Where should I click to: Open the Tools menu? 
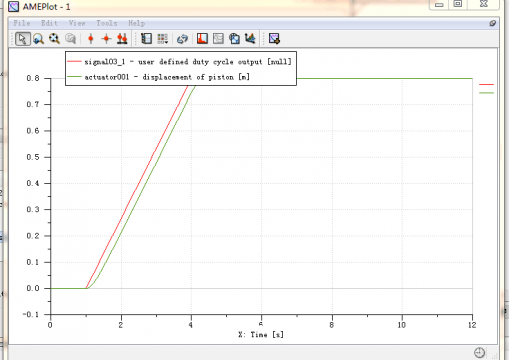(107, 23)
